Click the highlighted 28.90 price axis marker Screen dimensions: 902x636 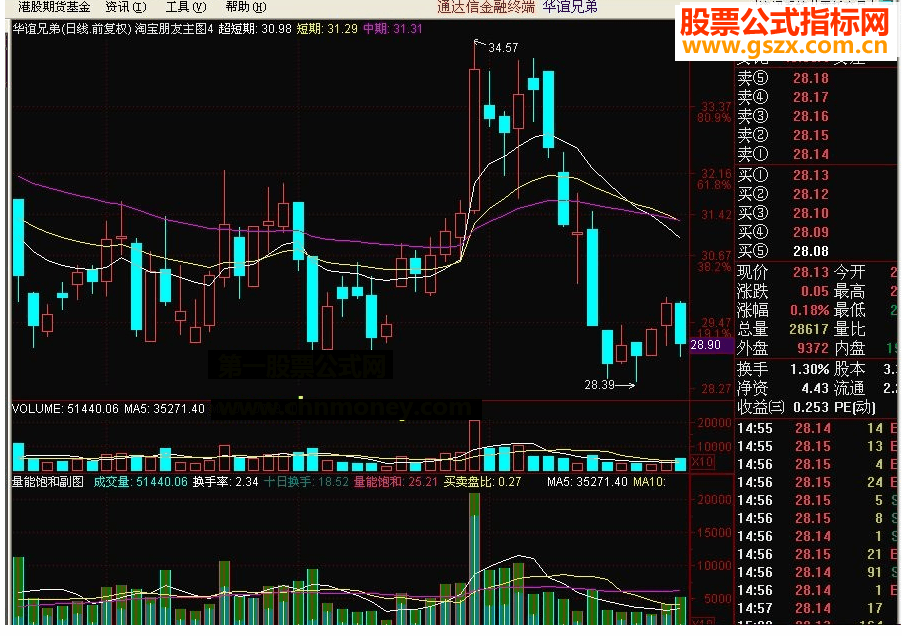click(x=712, y=344)
